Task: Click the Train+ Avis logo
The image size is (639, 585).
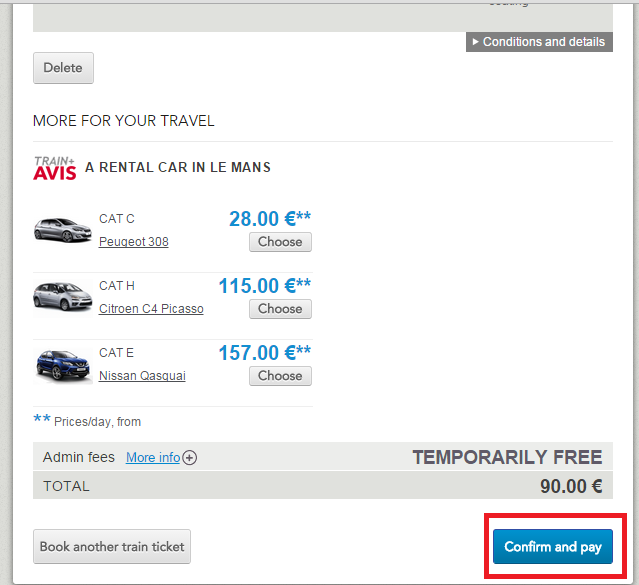Action: point(54,168)
